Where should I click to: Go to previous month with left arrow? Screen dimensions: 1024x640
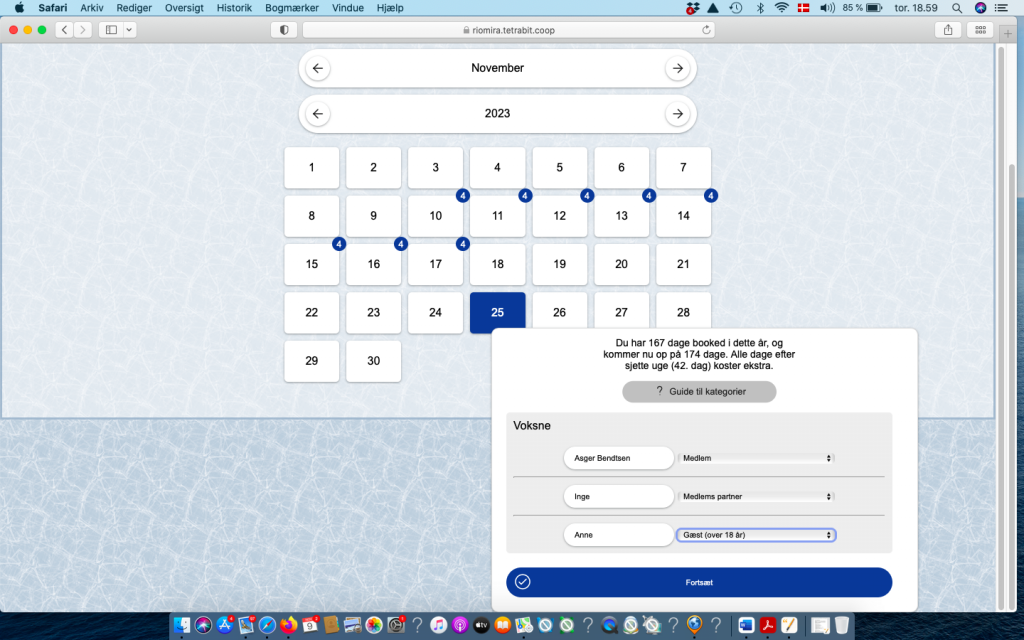click(318, 68)
